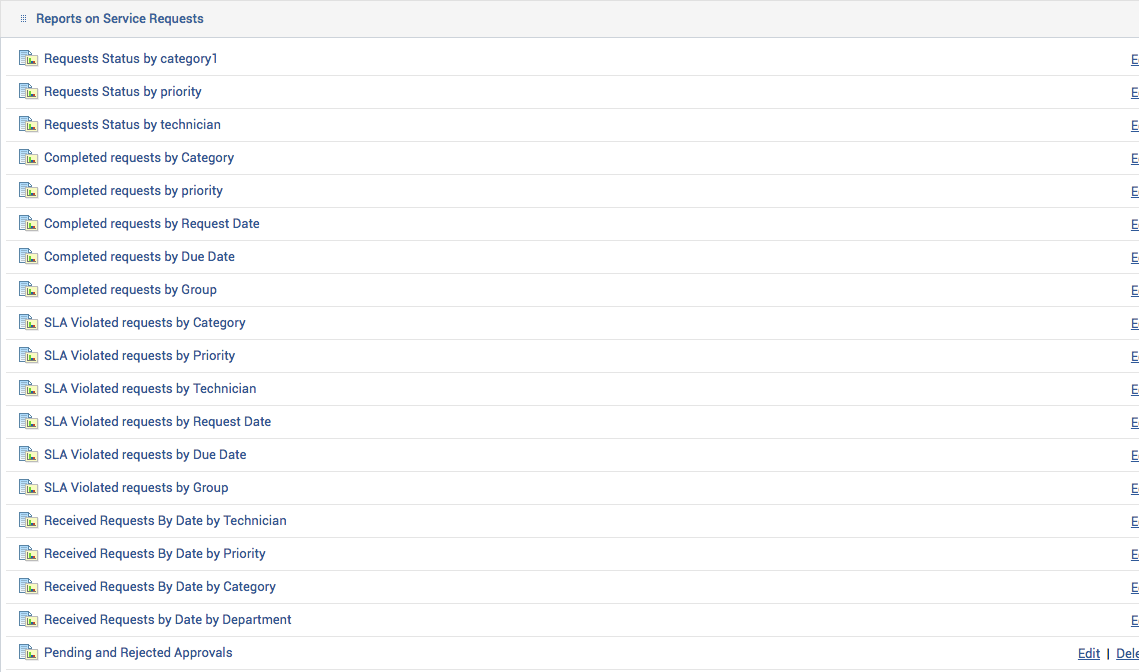Click the report icon beside Completed requests by Group
The width and height of the screenshot is (1139, 672).
[x=28, y=289]
